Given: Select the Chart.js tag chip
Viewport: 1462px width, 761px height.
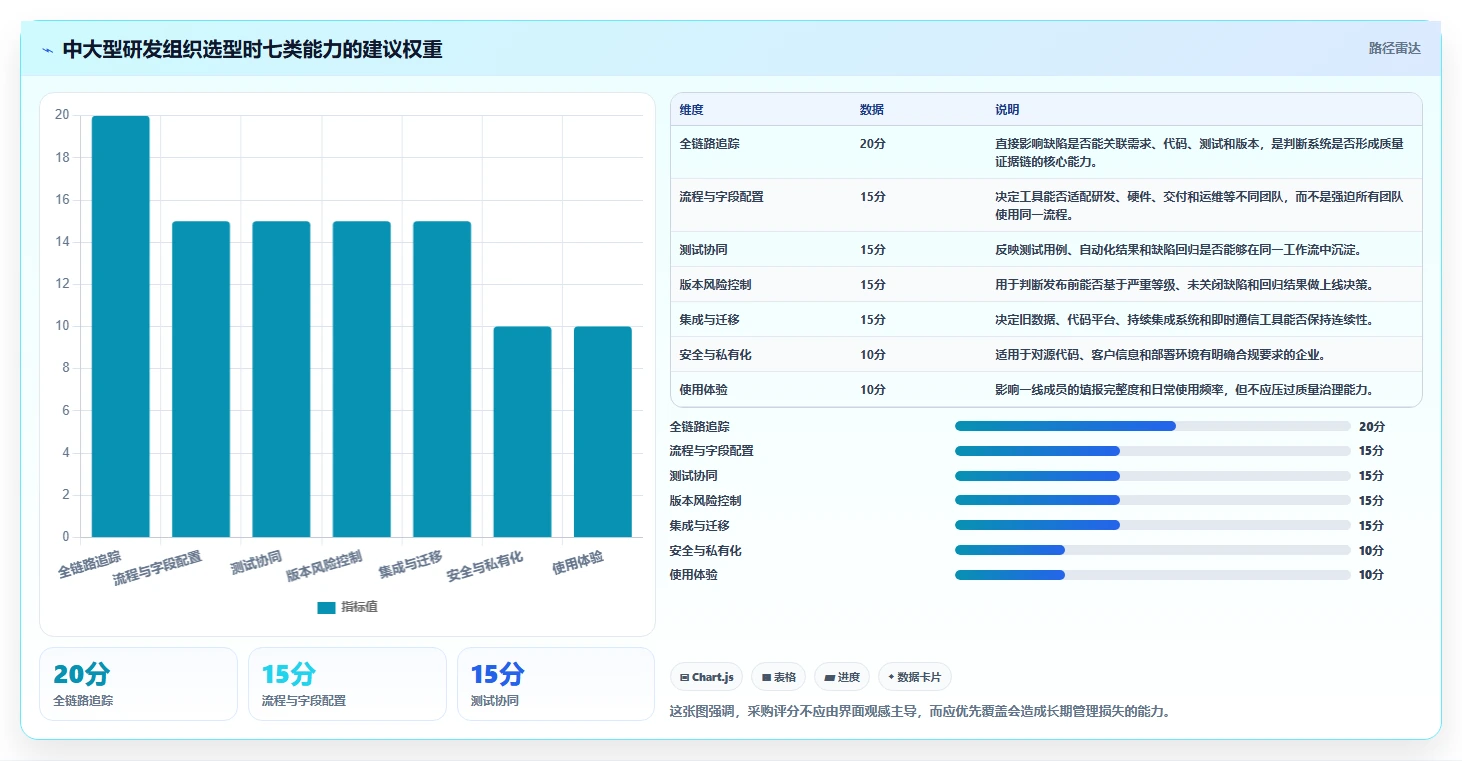Looking at the screenshot, I should (706, 677).
